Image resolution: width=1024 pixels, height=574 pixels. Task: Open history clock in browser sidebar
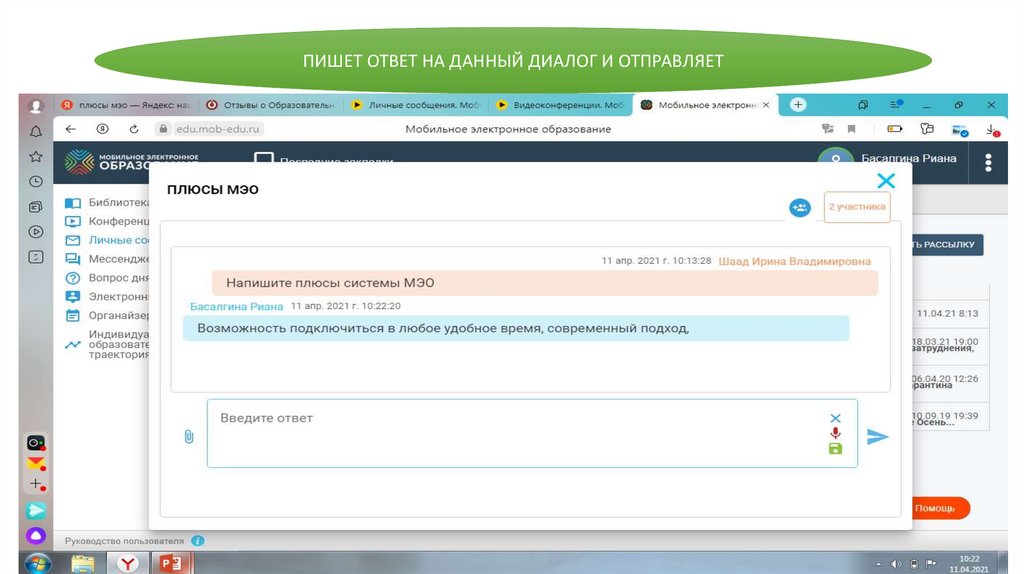tap(36, 182)
